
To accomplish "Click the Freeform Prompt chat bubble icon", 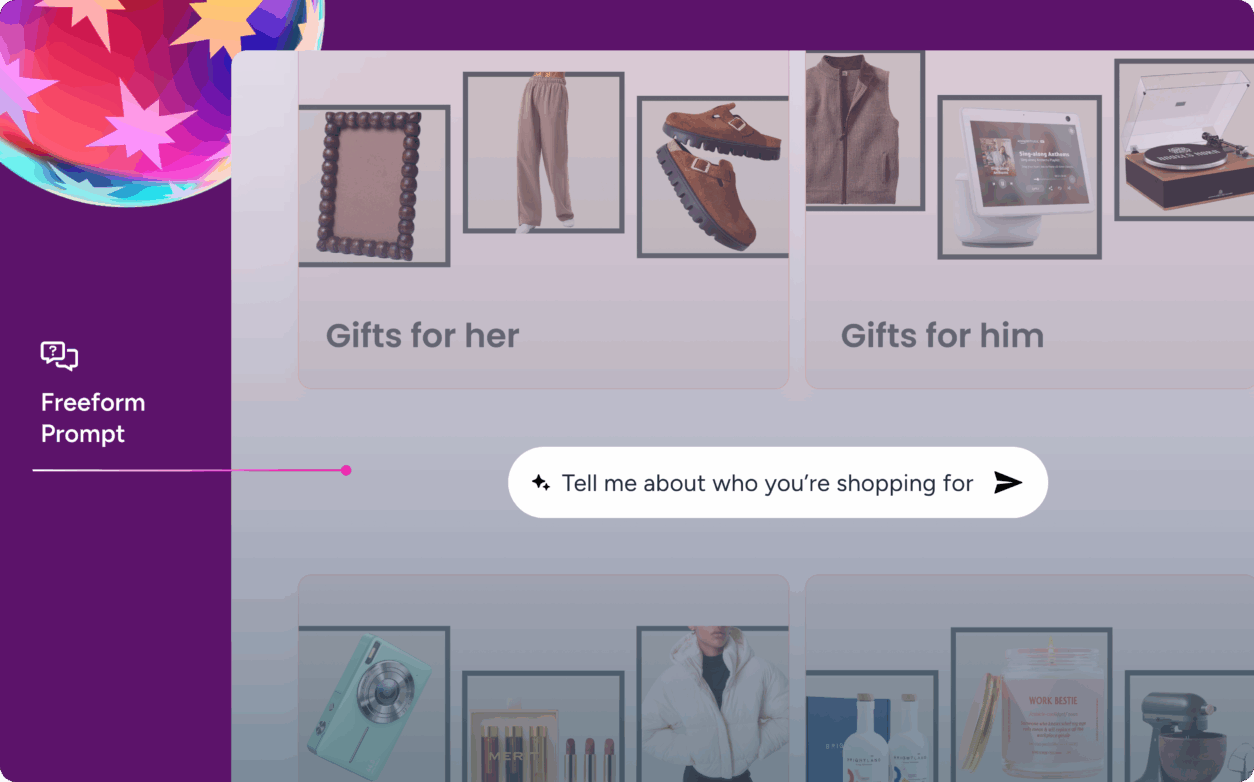I will 59,355.
